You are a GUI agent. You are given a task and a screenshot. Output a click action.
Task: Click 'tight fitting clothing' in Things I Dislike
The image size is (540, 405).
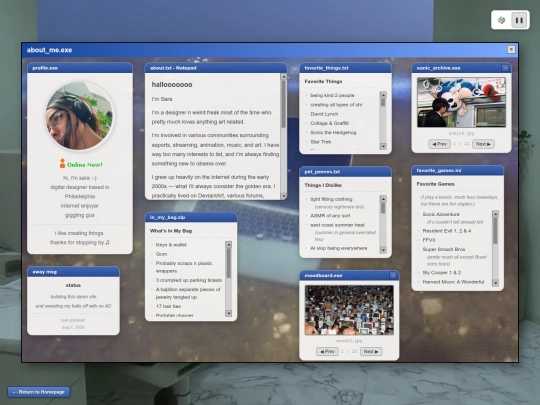(331, 199)
